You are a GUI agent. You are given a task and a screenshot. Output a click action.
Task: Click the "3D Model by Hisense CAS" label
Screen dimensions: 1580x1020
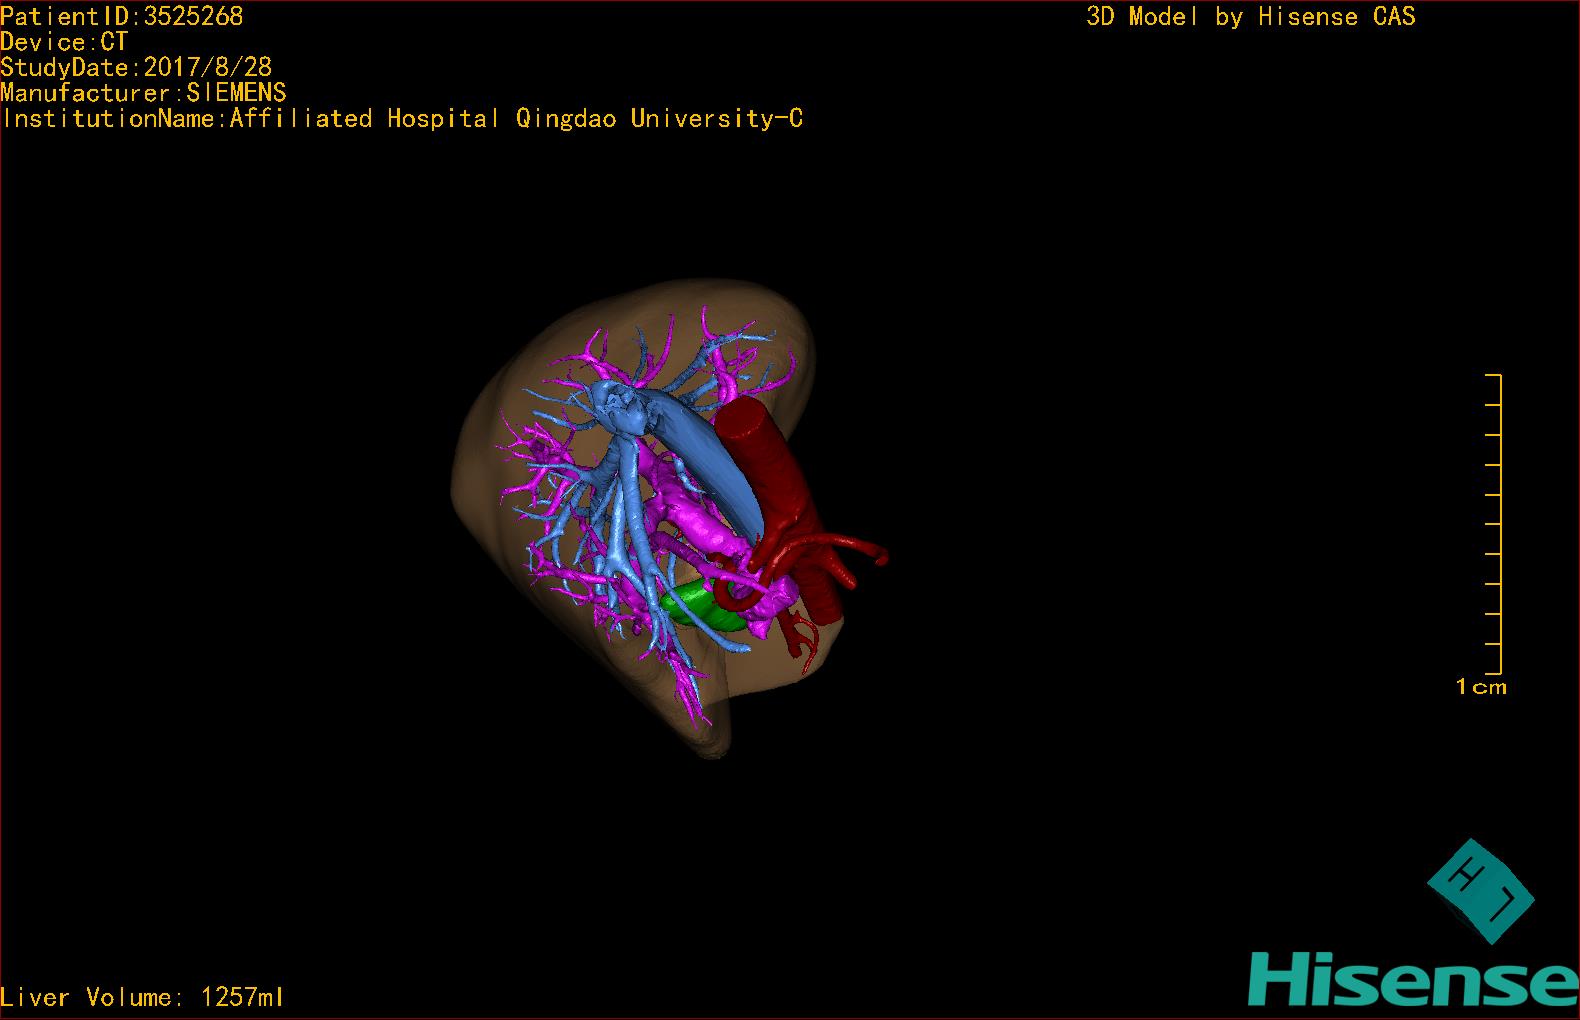tap(1251, 16)
